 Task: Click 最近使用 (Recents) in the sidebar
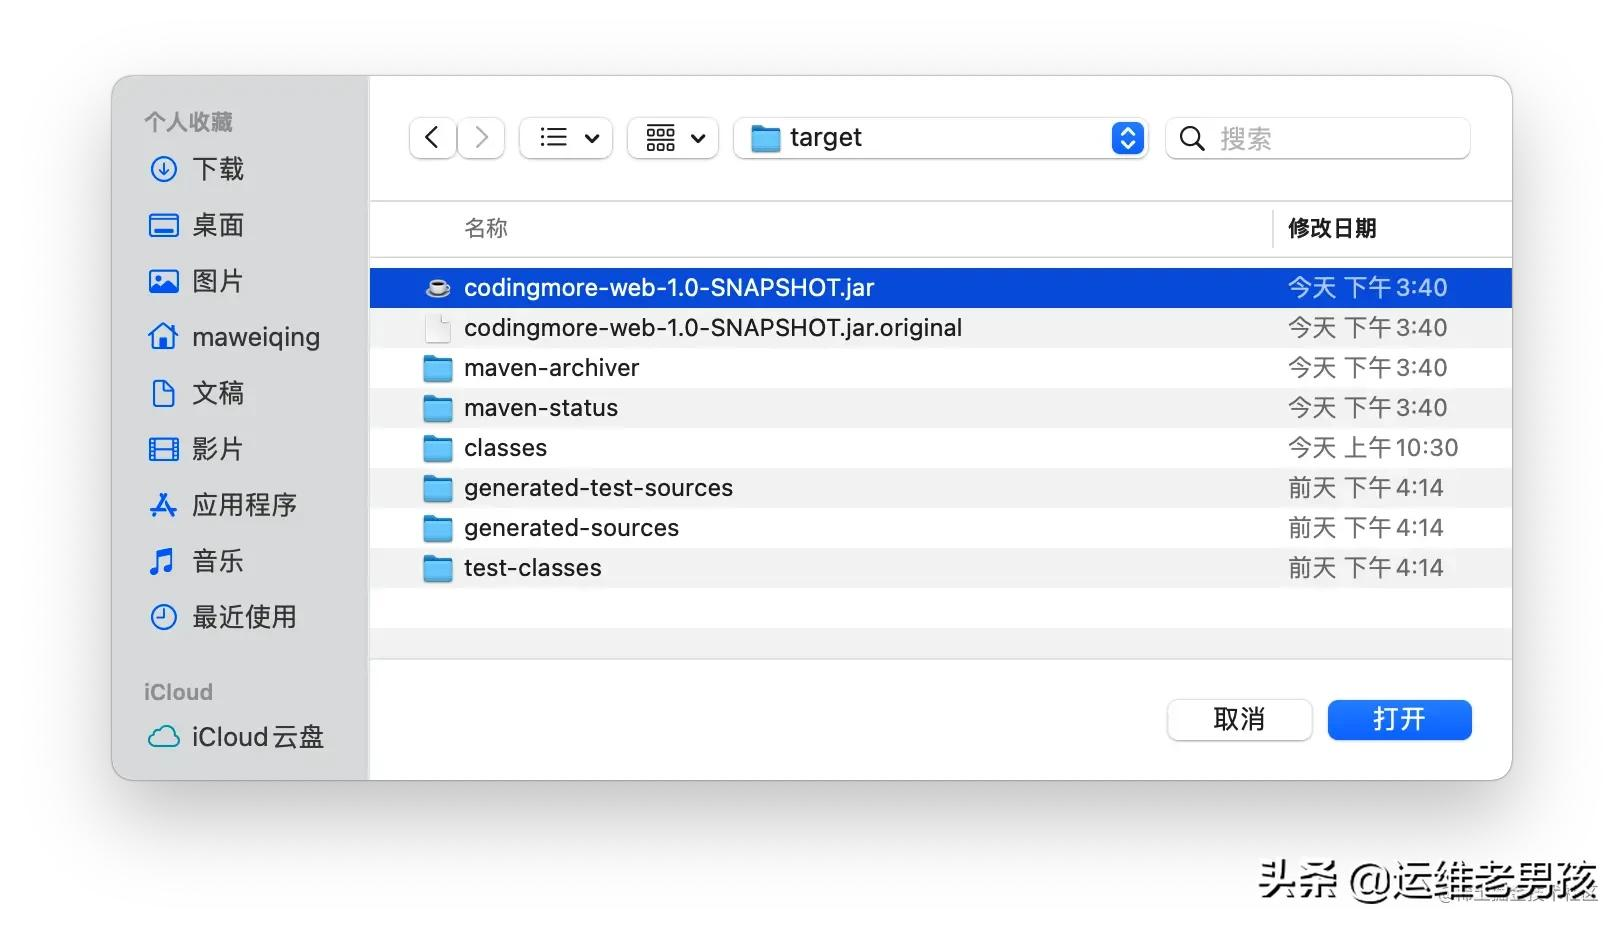[245, 617]
